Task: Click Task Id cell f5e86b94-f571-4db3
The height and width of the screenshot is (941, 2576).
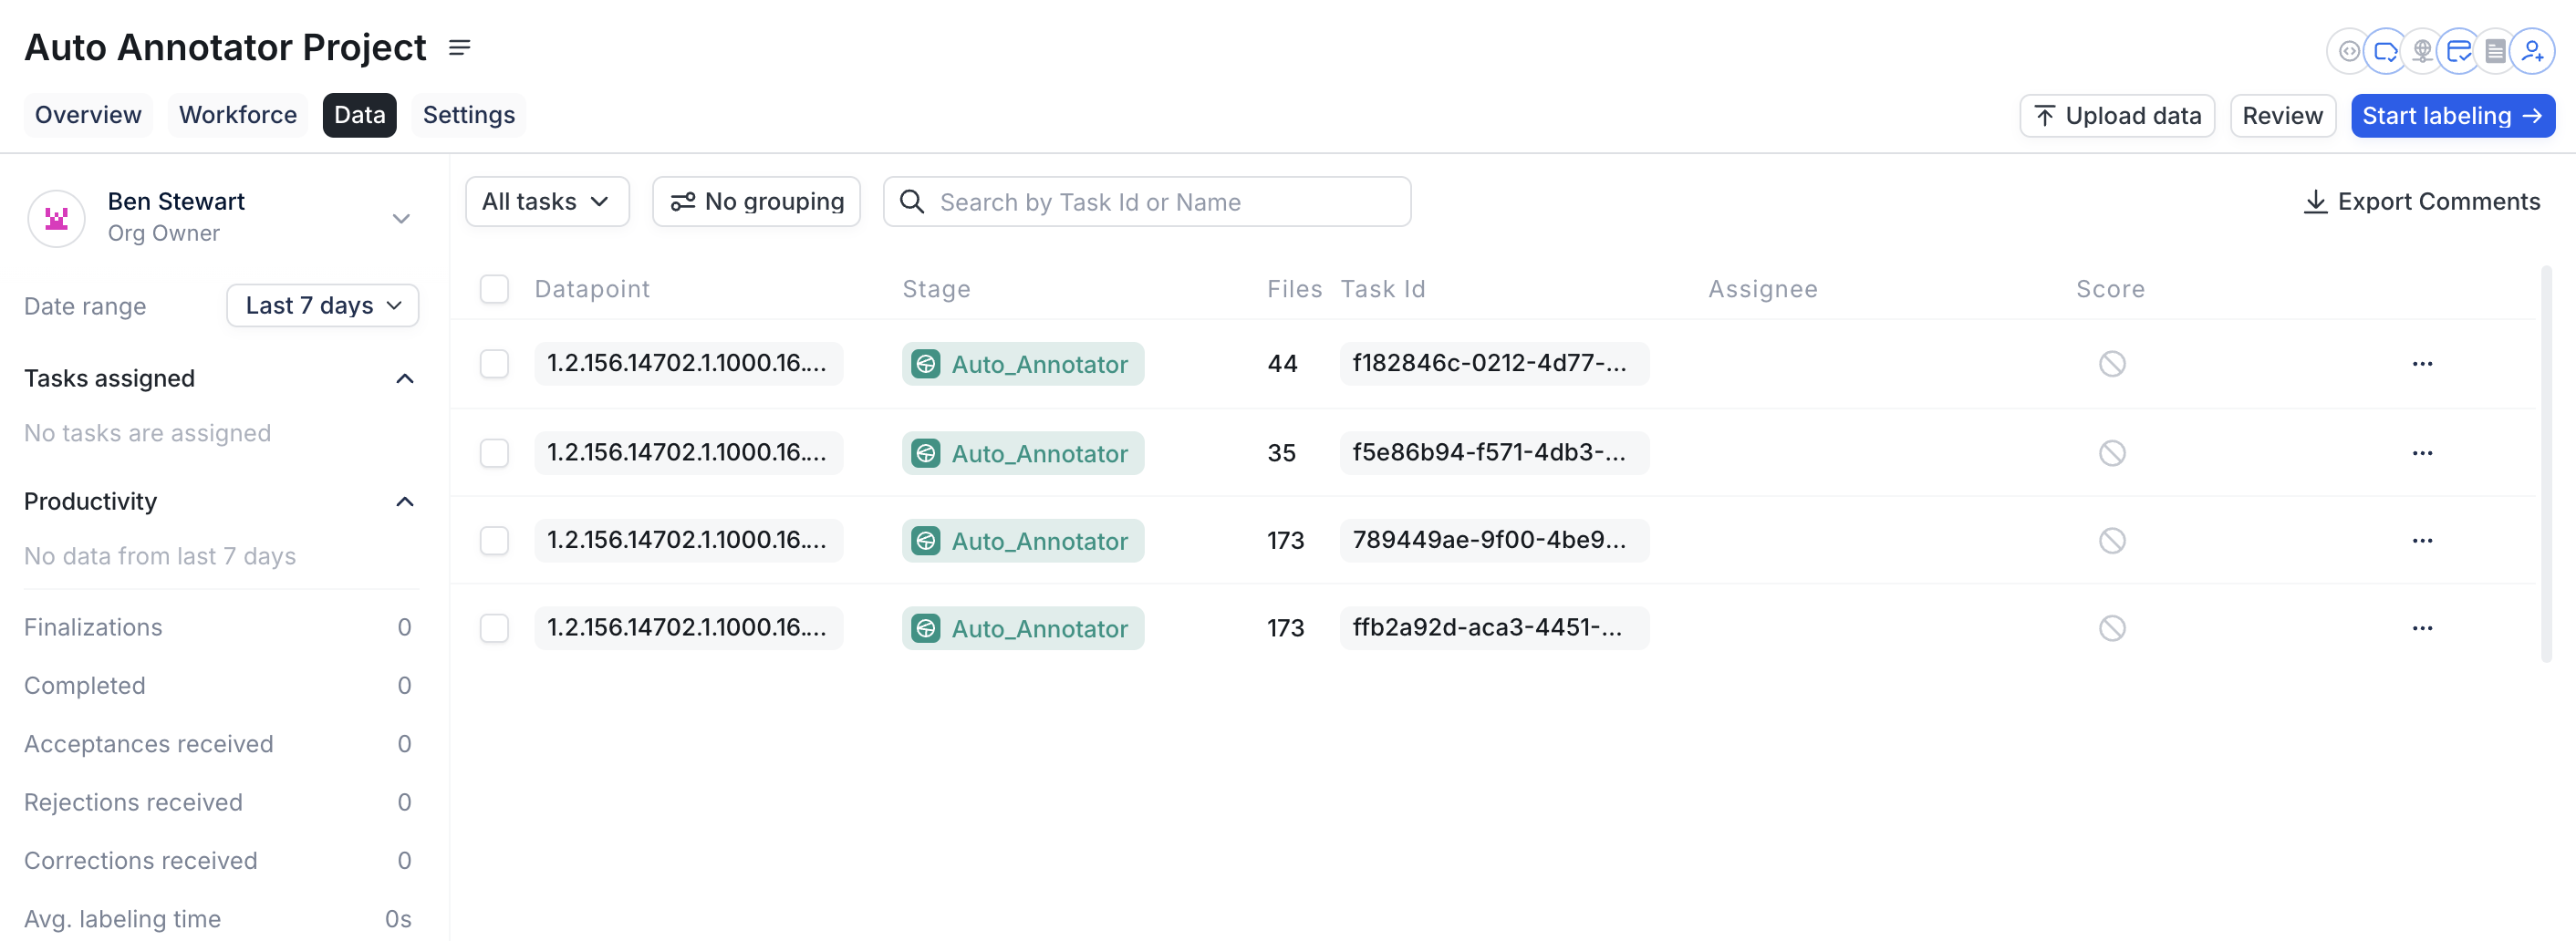Action: [x=1494, y=453]
